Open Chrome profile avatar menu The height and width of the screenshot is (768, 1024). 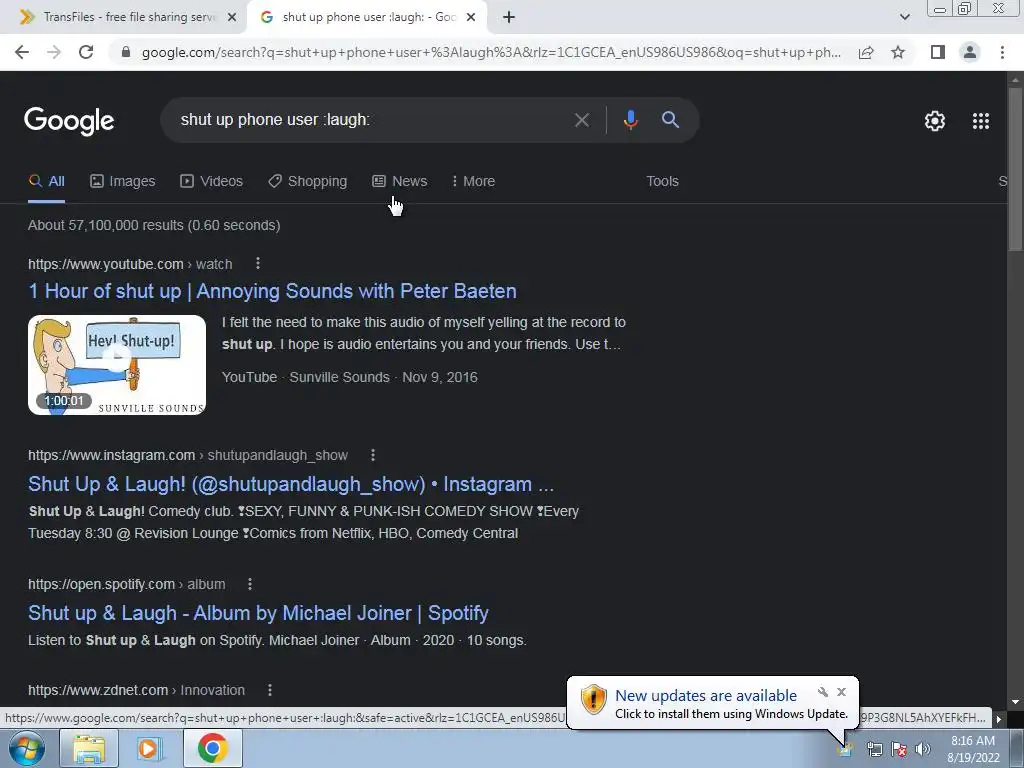(970, 52)
